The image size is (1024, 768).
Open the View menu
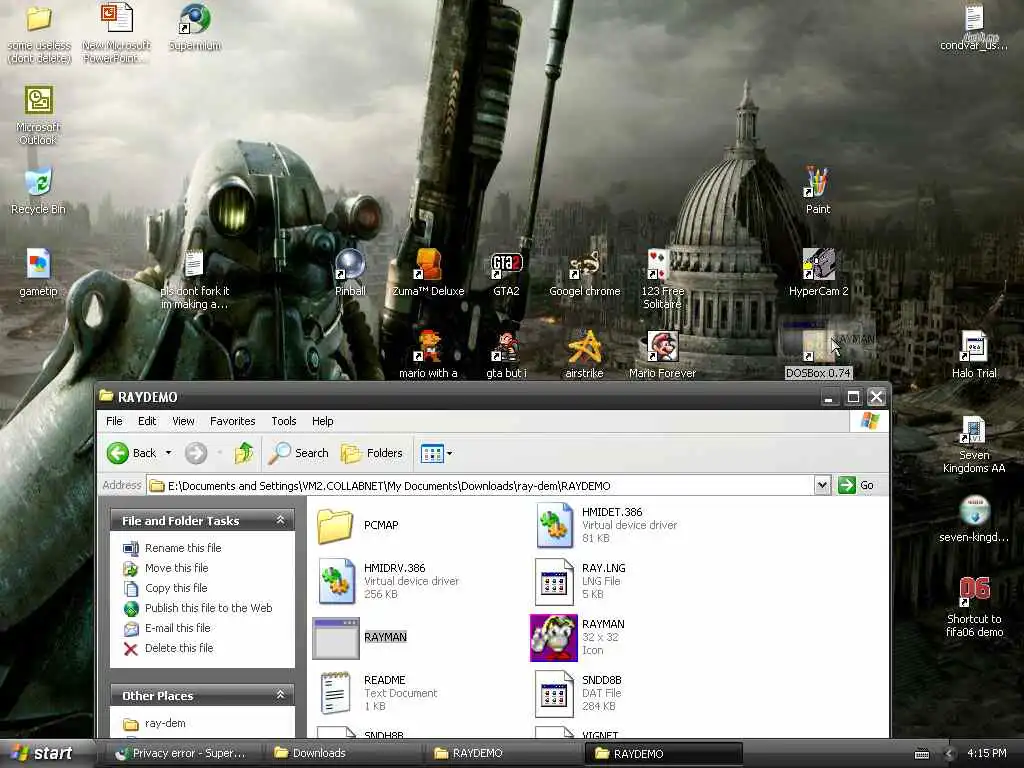point(184,421)
